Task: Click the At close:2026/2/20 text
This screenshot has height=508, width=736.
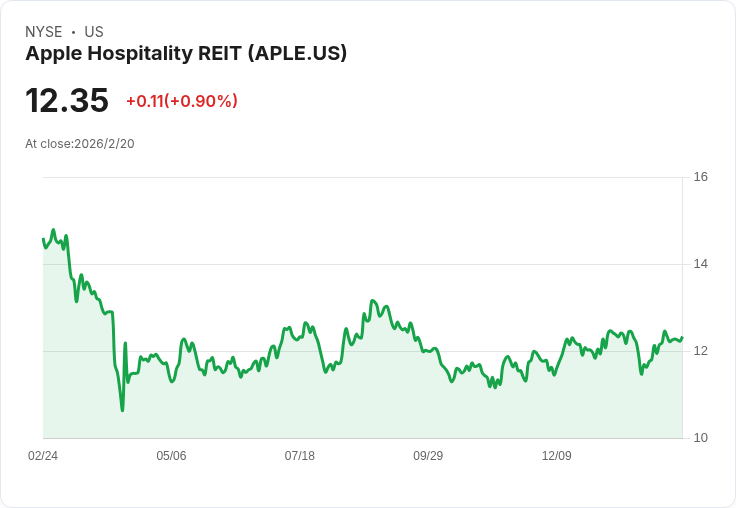Action: pyautogui.click(x=80, y=144)
